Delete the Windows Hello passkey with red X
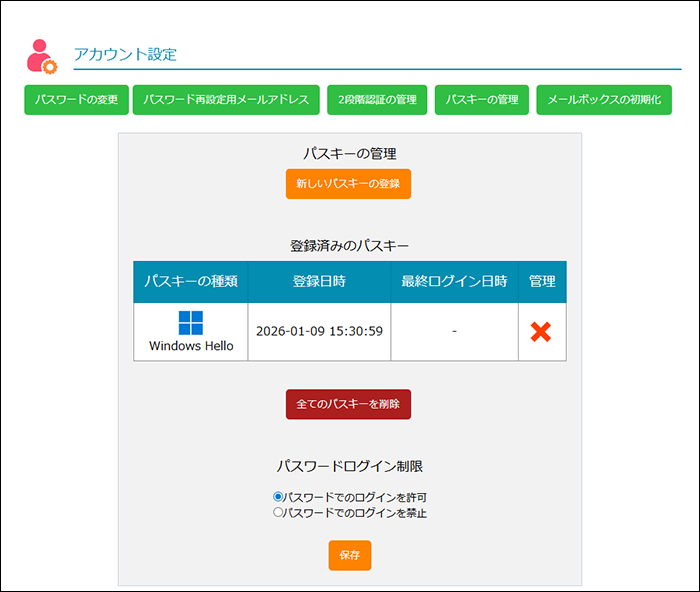Image resolution: width=700 pixels, height=592 pixels. pyautogui.click(x=541, y=332)
